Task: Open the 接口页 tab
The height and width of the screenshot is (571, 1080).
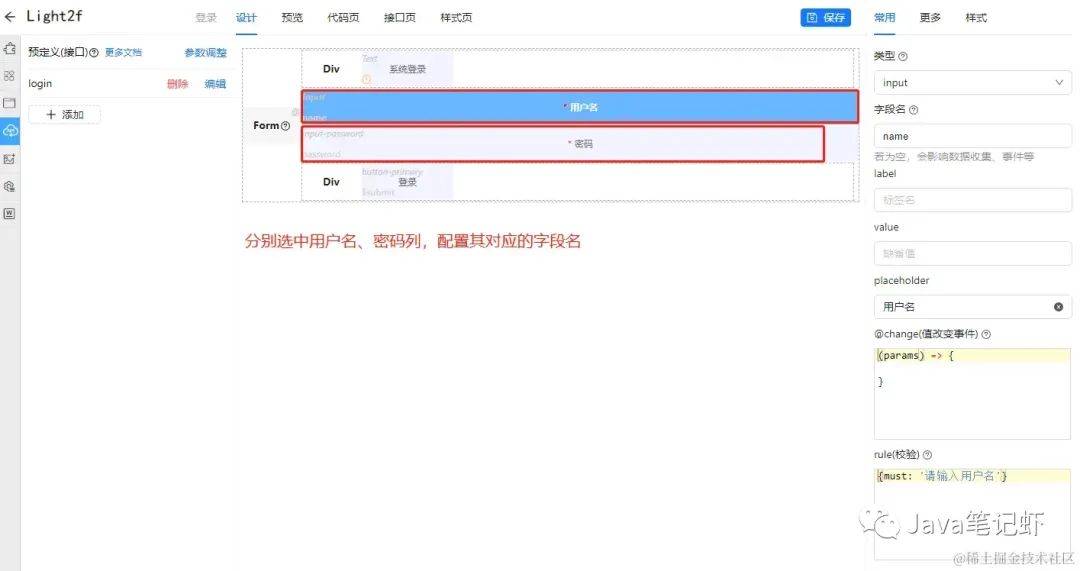Action: pos(399,17)
